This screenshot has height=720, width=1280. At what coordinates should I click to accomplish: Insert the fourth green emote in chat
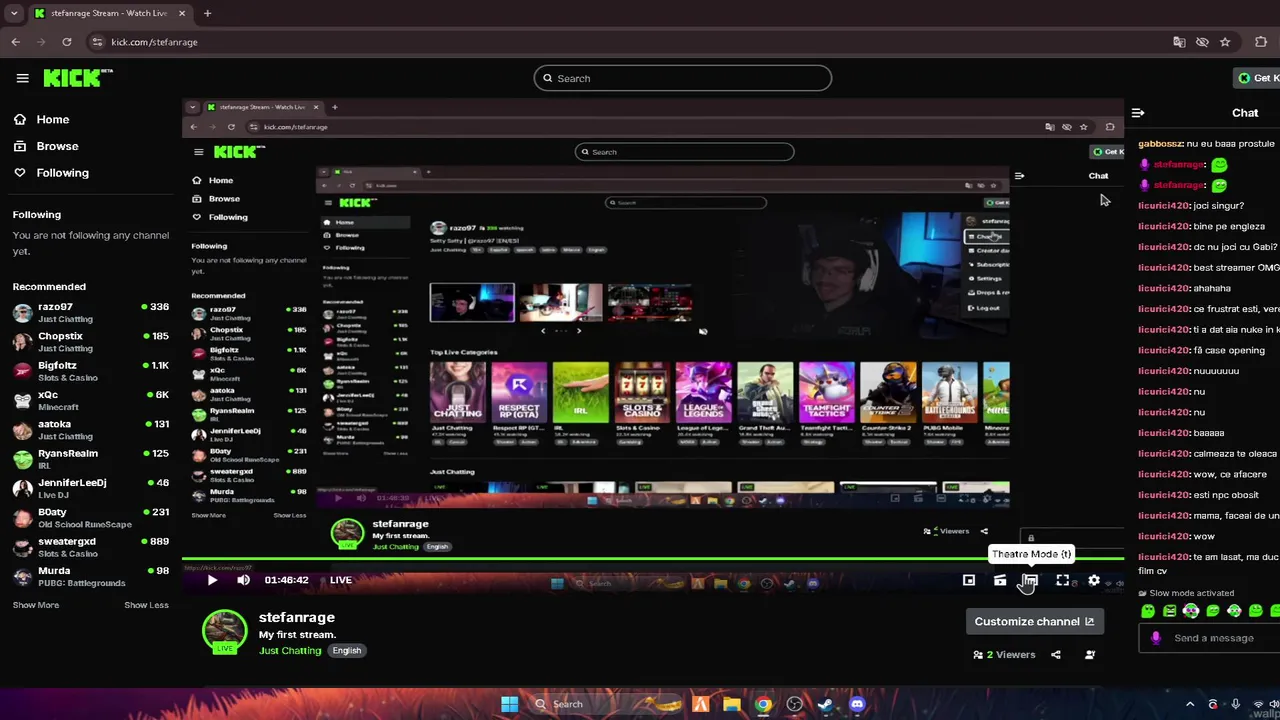point(1213,611)
